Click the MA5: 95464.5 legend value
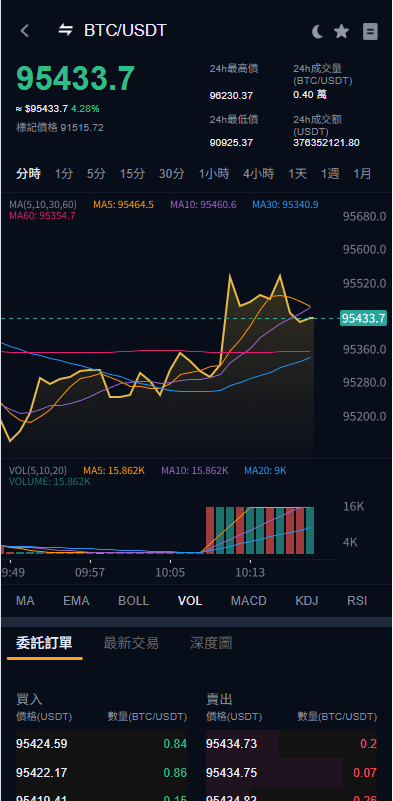 tap(123, 205)
